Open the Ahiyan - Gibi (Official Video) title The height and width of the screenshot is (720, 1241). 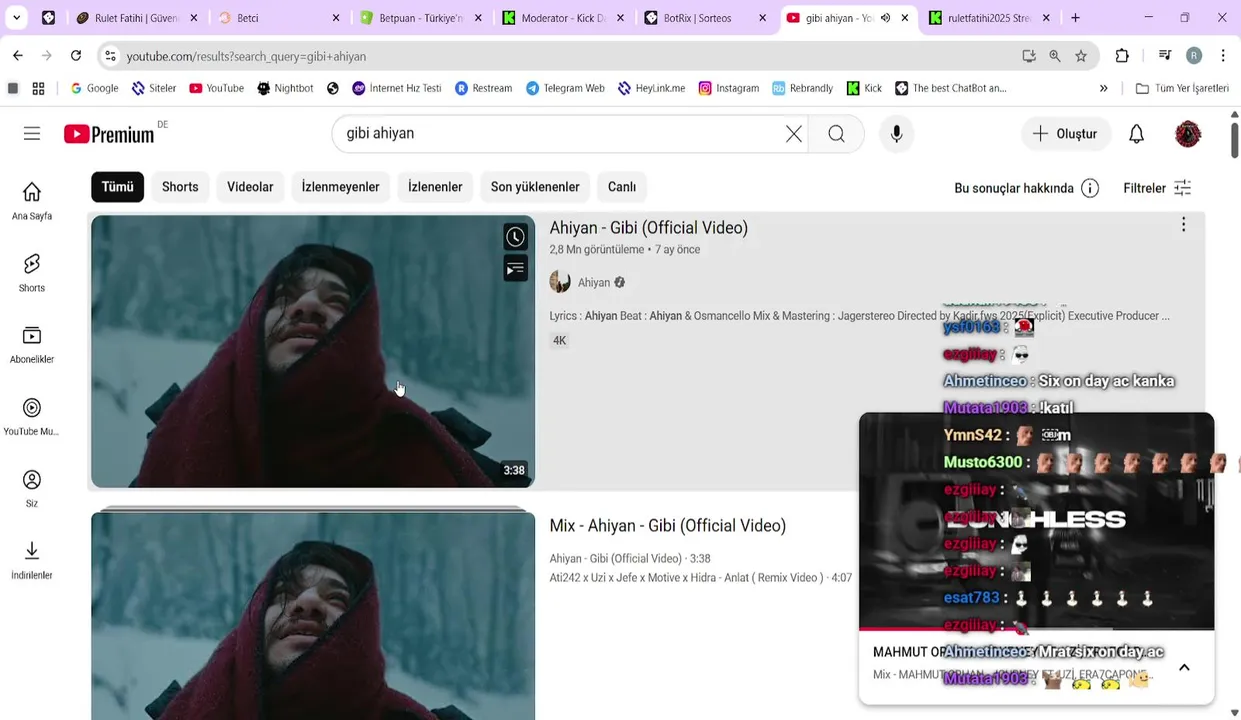point(648,228)
